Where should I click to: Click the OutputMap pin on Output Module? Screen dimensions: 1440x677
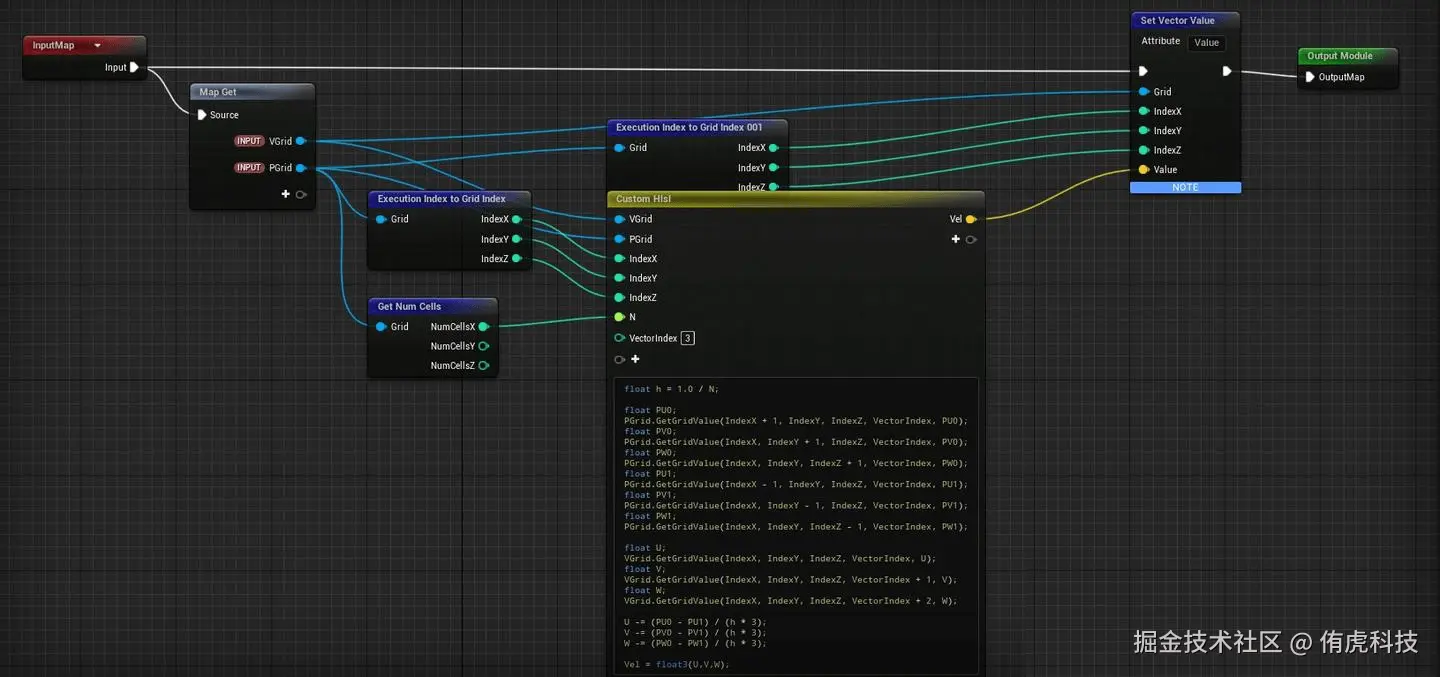pyautogui.click(x=1310, y=77)
